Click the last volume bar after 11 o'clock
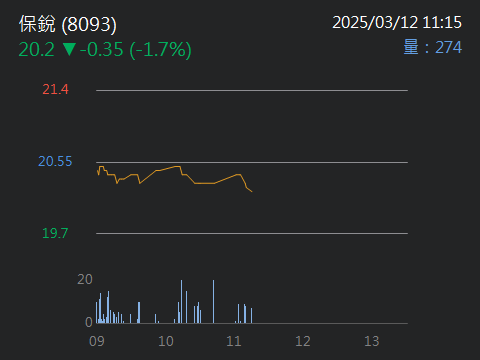The width and height of the screenshot is (480, 360). point(252,316)
